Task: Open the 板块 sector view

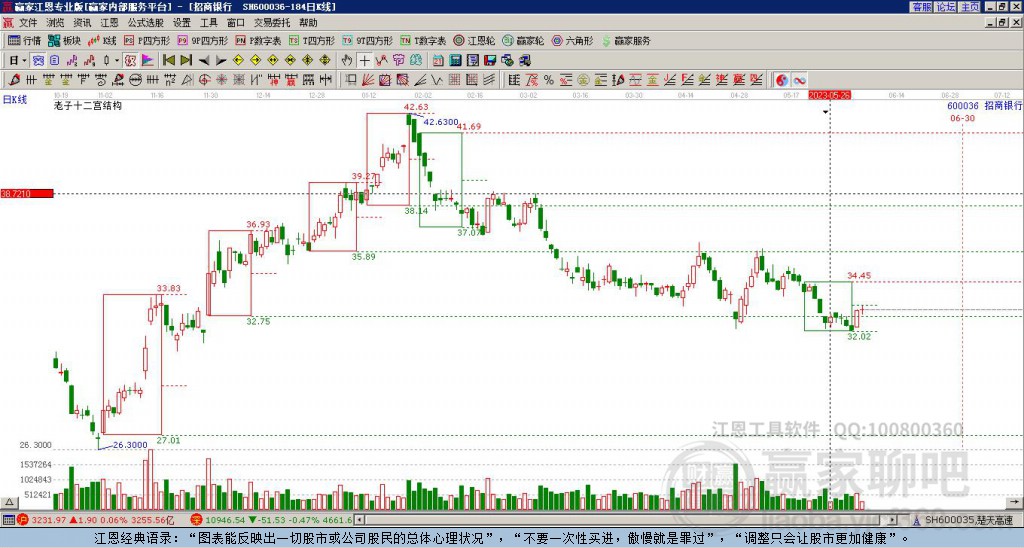Action: (64, 40)
